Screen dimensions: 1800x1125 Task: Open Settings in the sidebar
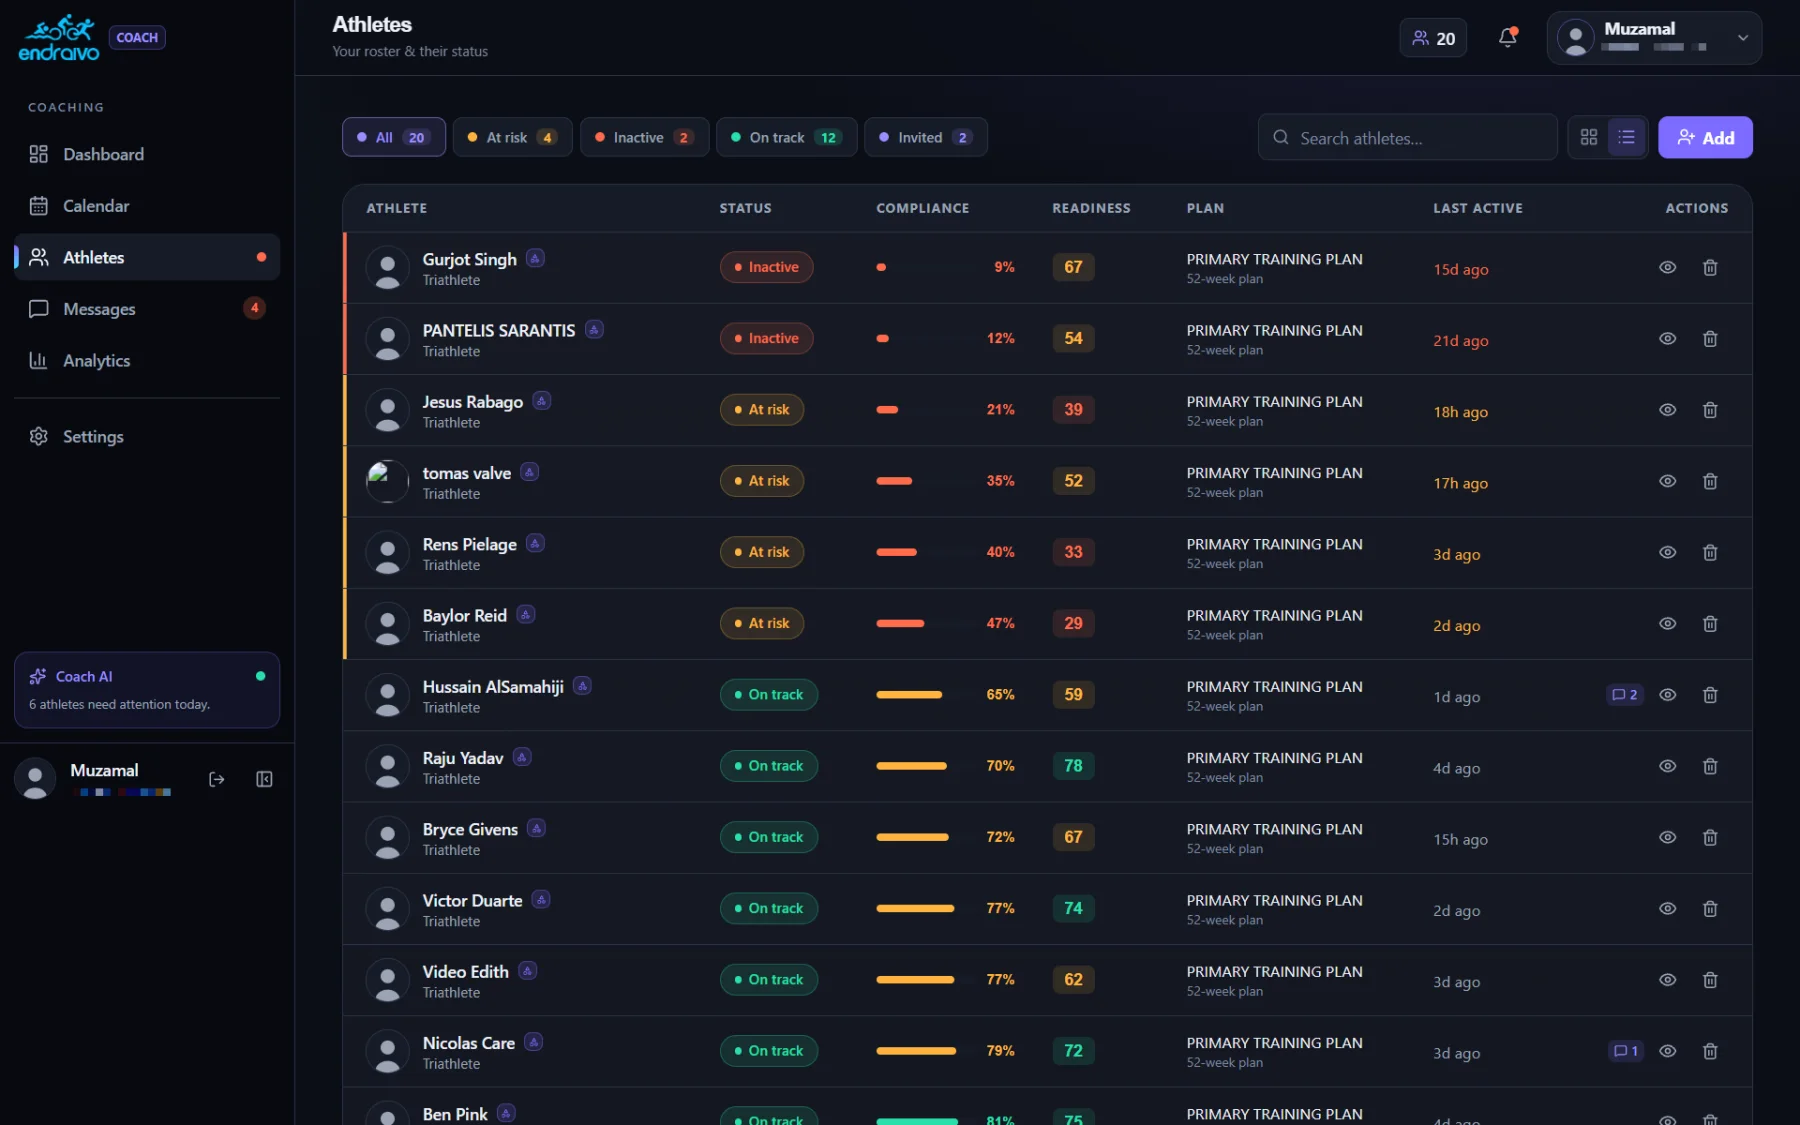point(147,436)
